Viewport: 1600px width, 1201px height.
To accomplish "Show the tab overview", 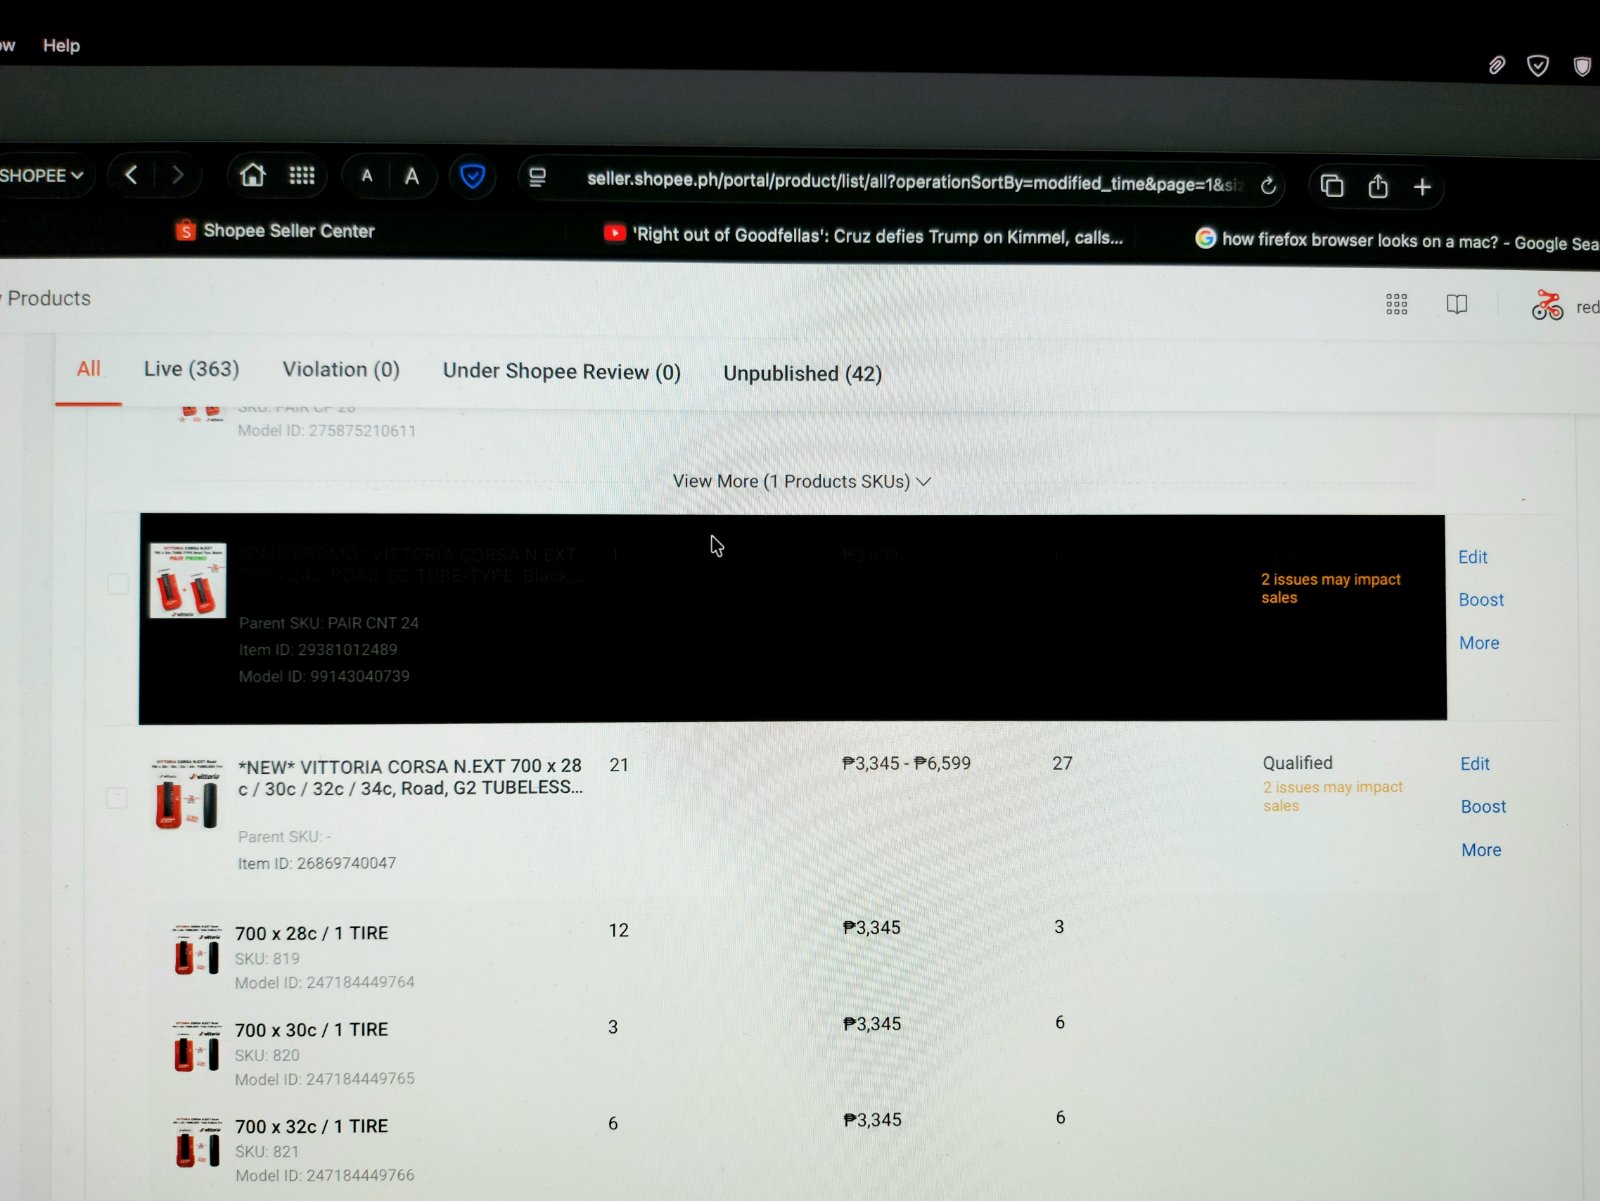I will [1331, 186].
